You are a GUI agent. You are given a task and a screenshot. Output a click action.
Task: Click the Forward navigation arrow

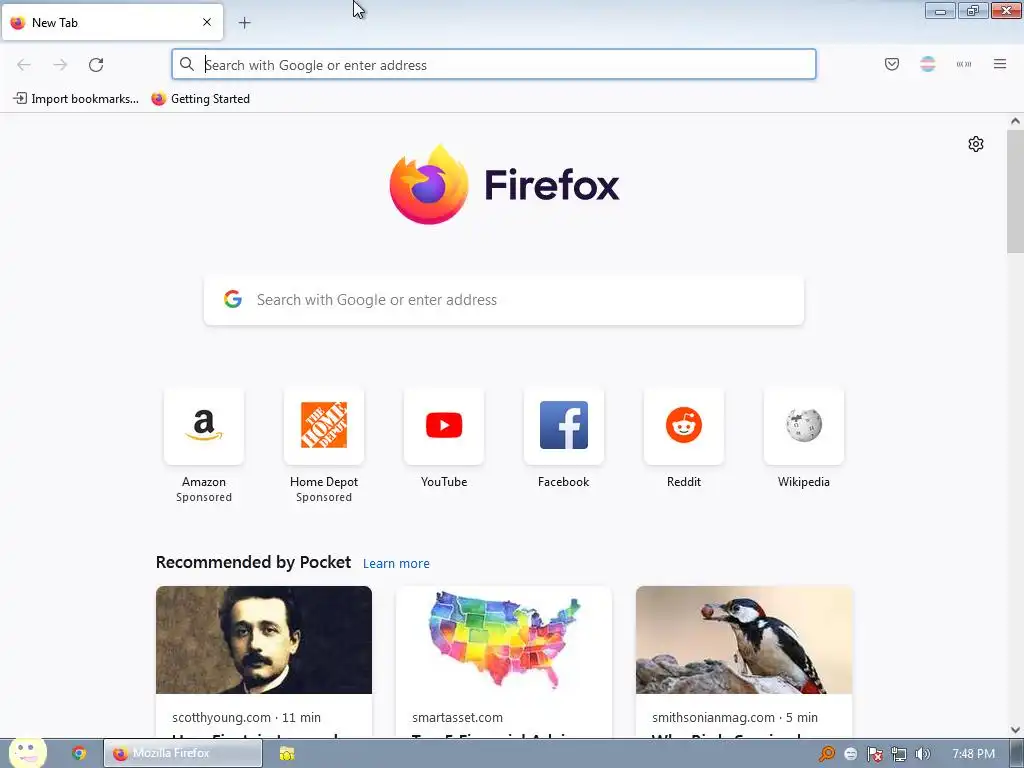click(x=60, y=65)
